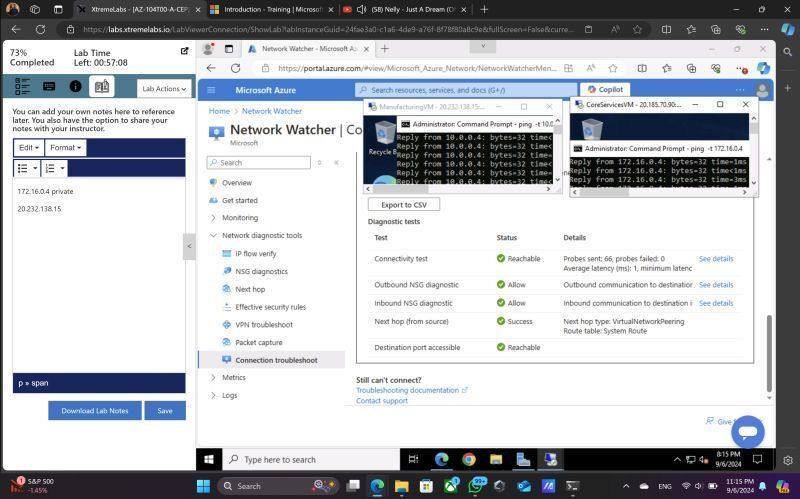The image size is (800, 499).
Task: Click the Azure portal vertical scrollbar
Action: point(769,353)
